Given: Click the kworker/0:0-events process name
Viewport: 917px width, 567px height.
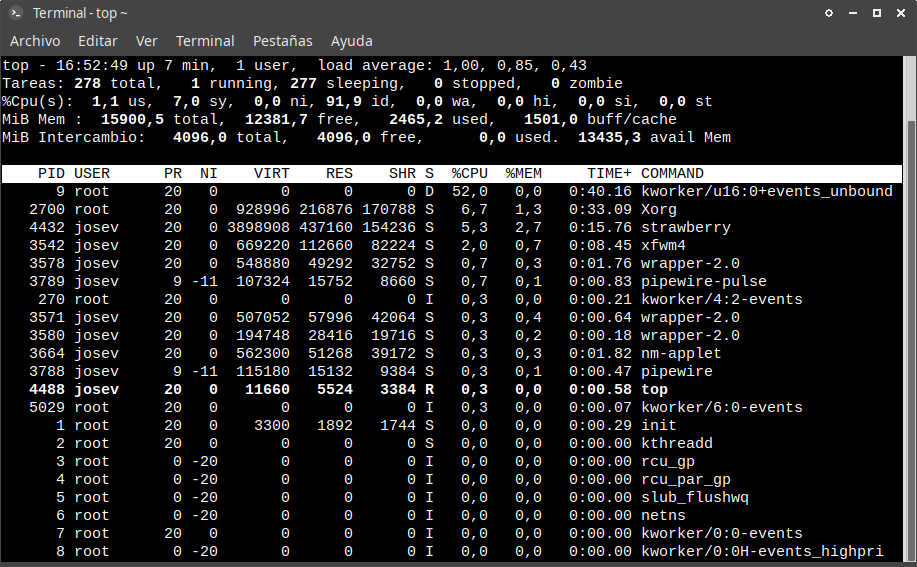Looking at the screenshot, I should pyautogui.click(x=722, y=534).
